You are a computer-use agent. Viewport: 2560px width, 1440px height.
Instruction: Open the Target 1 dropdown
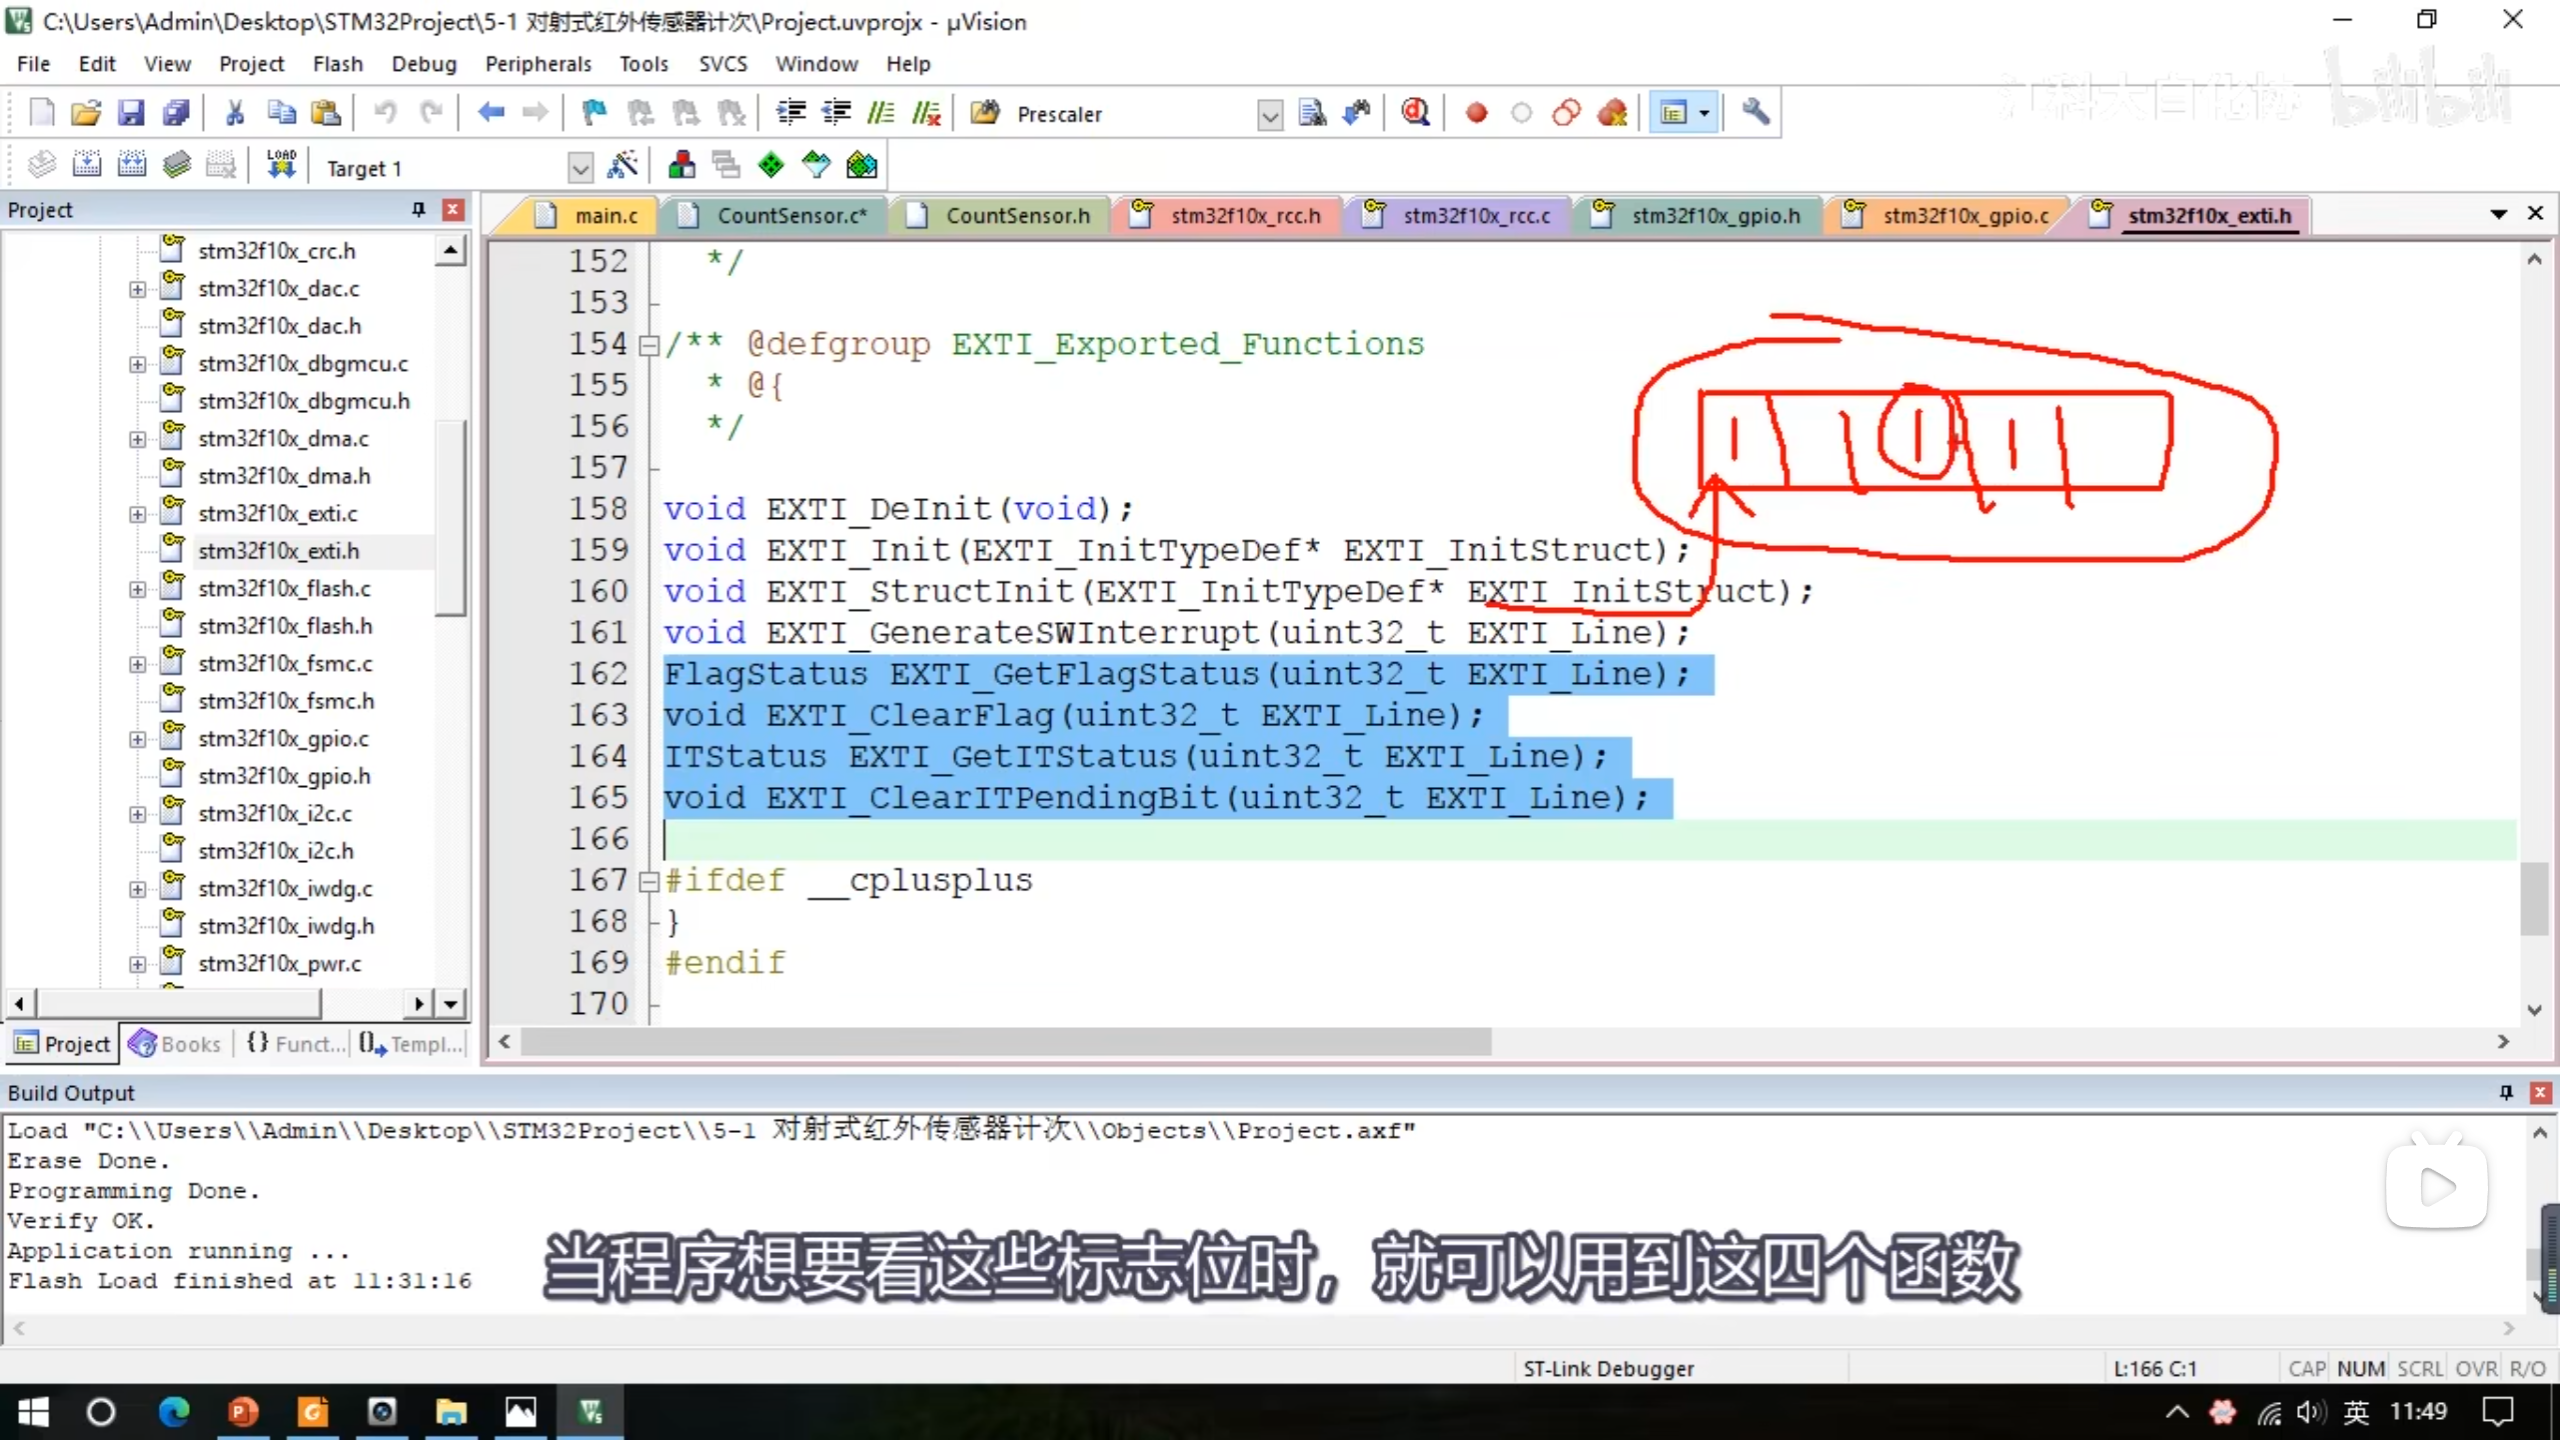(580, 168)
